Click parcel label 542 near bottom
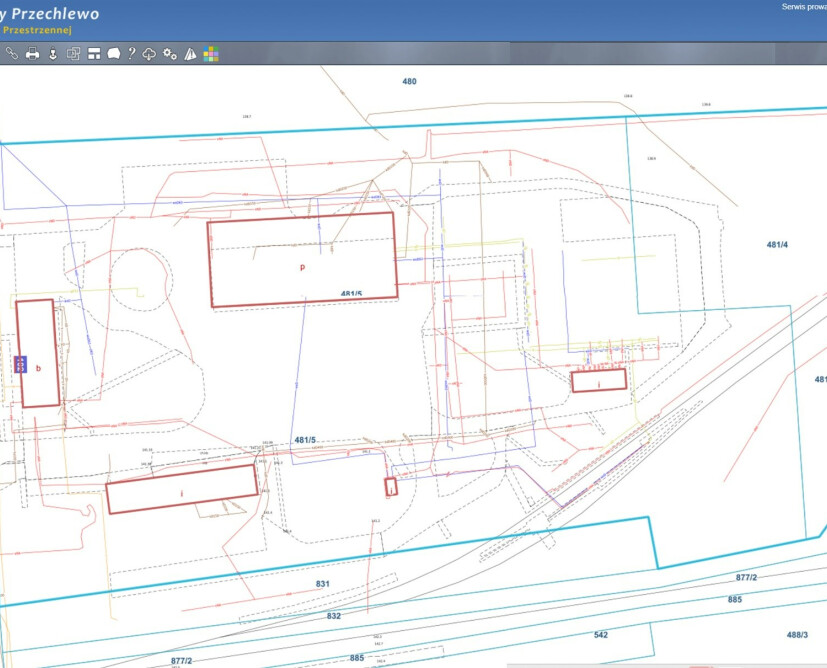This screenshot has height=668, width=827. [x=600, y=635]
